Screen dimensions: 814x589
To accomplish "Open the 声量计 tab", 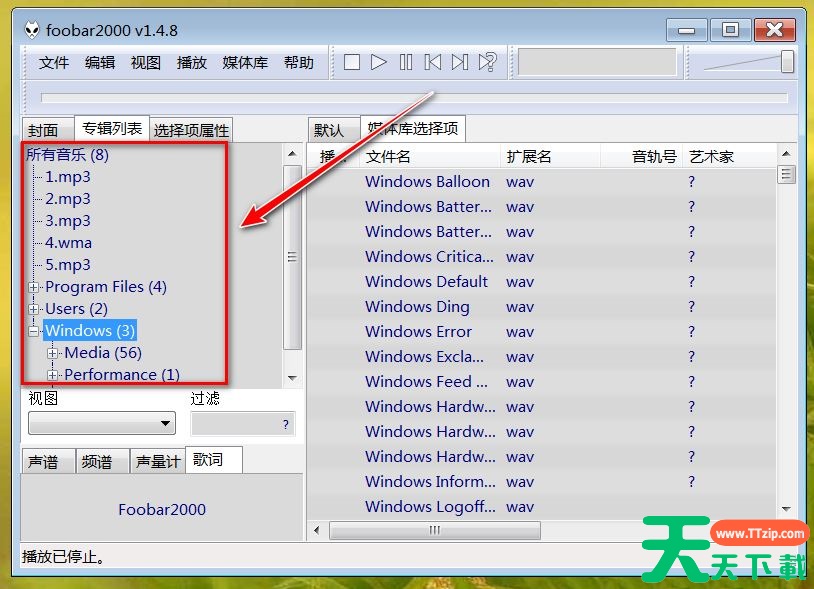I will coord(157,461).
